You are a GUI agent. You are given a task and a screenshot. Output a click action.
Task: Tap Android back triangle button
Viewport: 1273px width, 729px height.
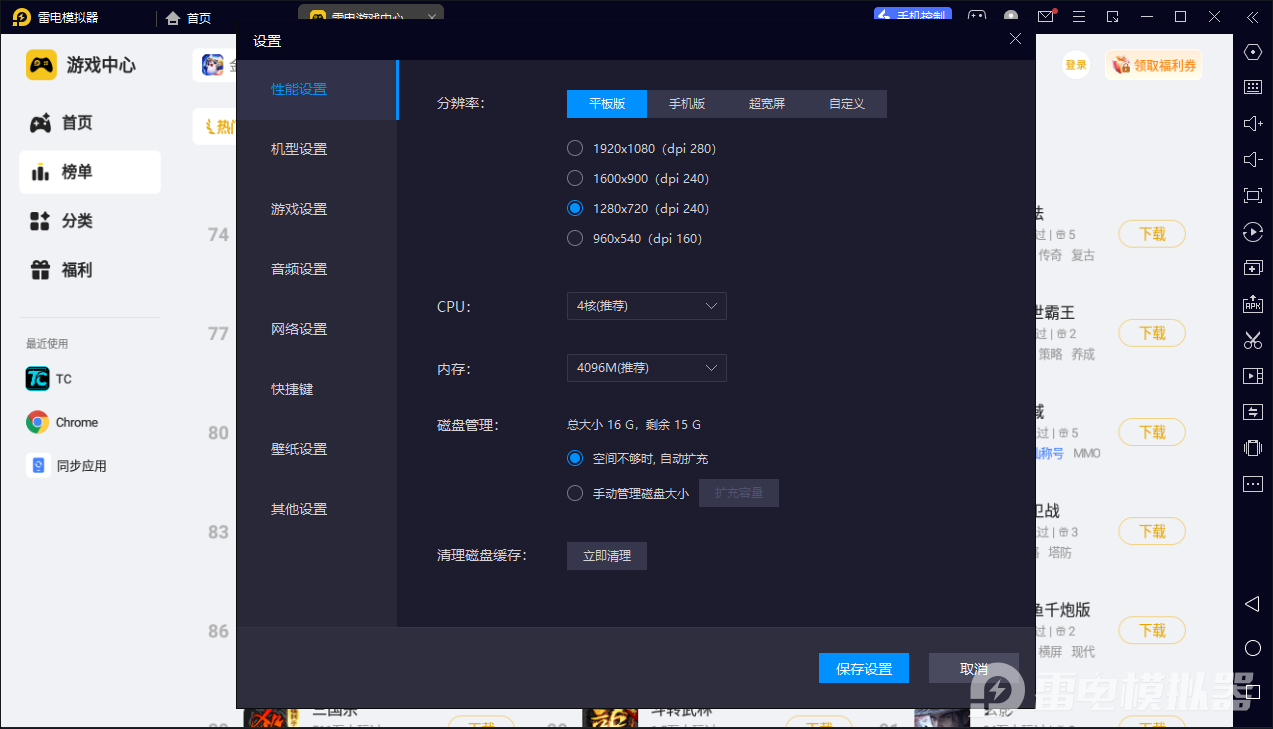[x=1252, y=604]
